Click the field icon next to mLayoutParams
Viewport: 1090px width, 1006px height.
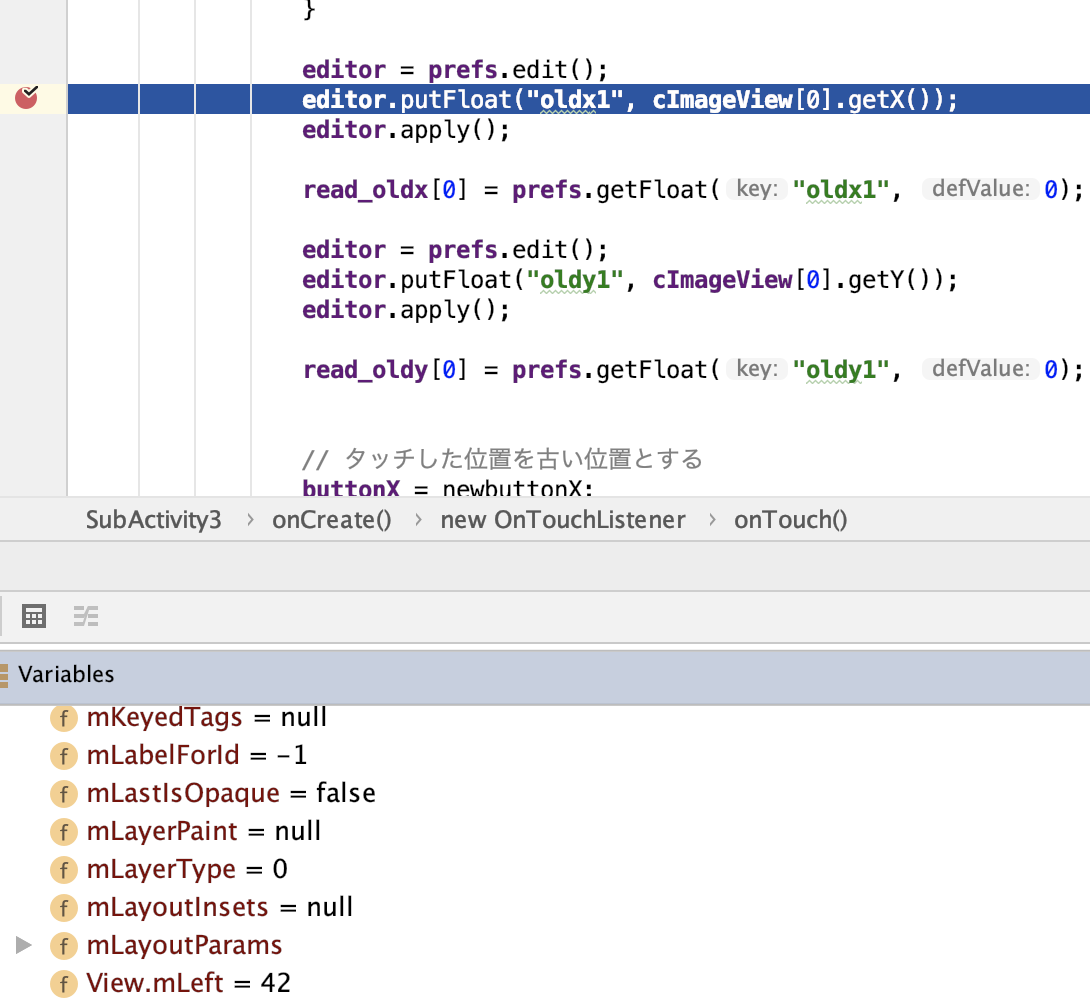(63, 946)
